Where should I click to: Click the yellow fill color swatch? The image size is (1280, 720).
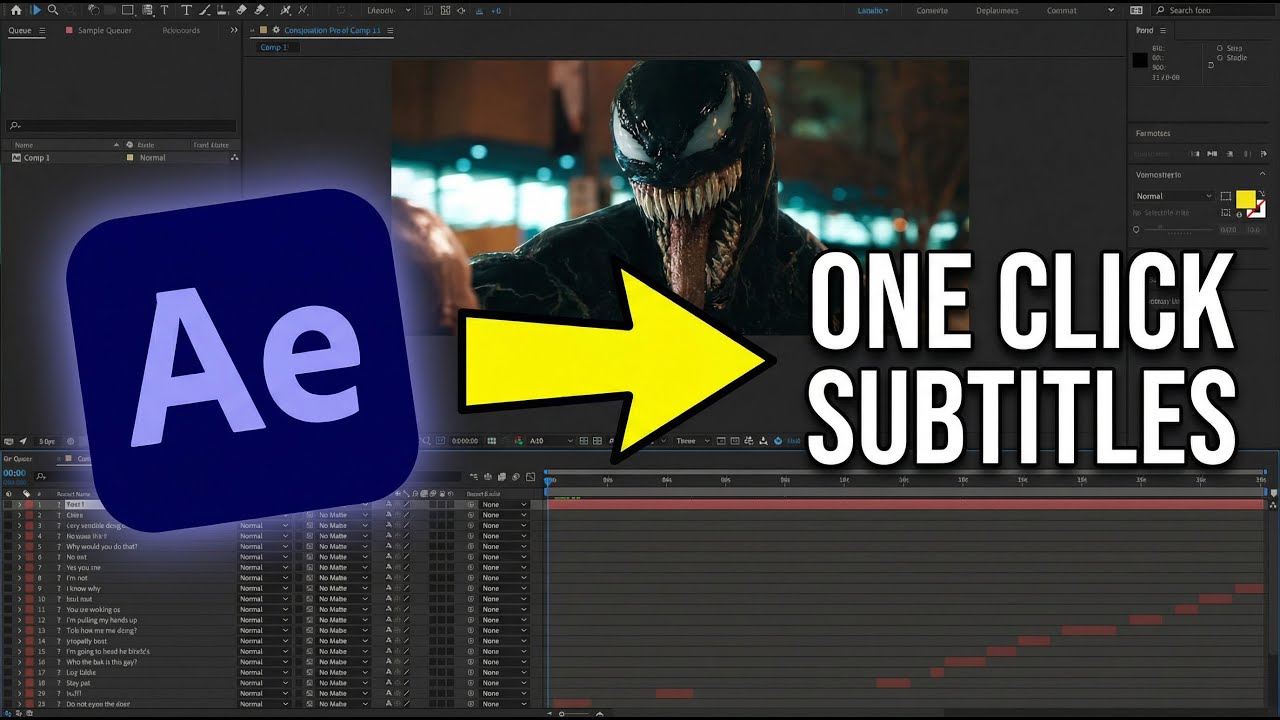(x=1246, y=199)
